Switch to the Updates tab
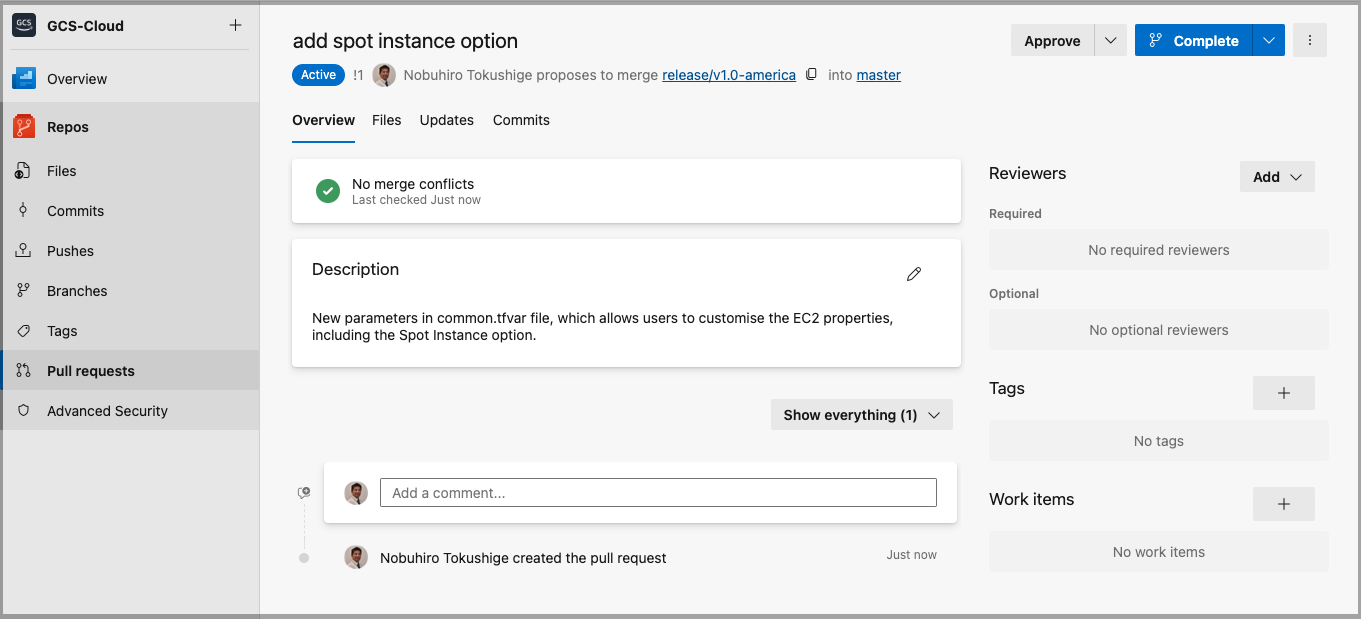Screen dimensions: 1361x619 [446, 120]
